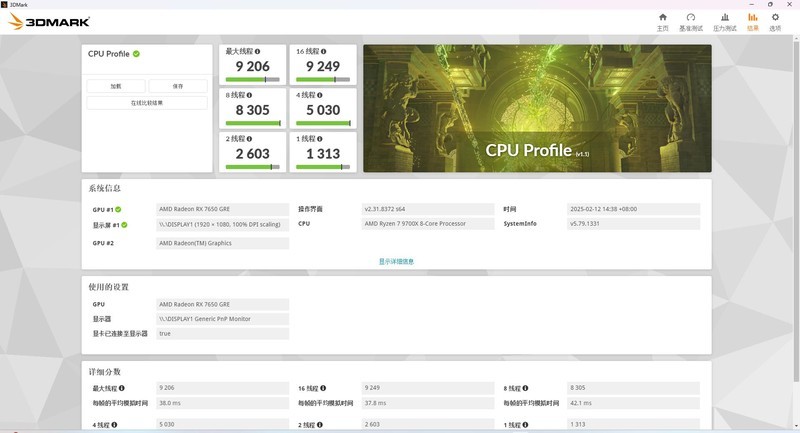Screen dimensions: 800x433
Task: Click the 37.8 ms average simulation time
Action: (x=428, y=403)
